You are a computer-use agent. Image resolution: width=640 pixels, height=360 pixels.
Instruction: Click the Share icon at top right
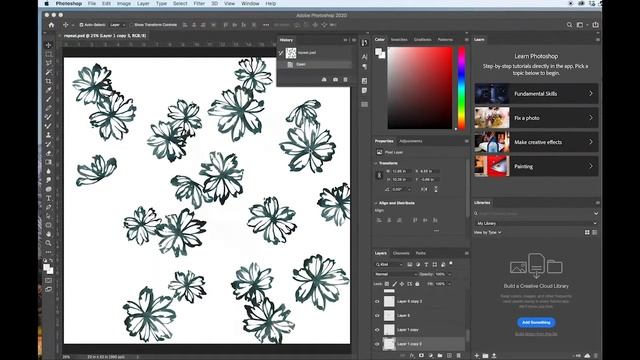(595, 25)
